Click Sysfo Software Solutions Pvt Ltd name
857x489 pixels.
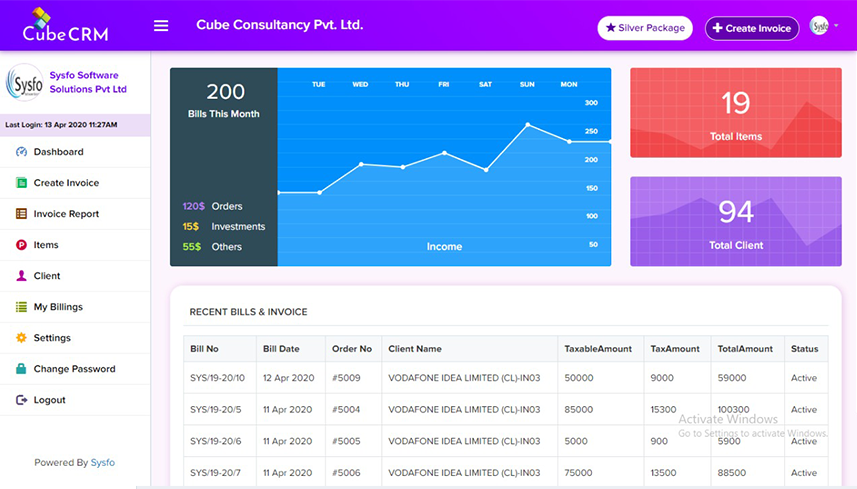[88, 82]
